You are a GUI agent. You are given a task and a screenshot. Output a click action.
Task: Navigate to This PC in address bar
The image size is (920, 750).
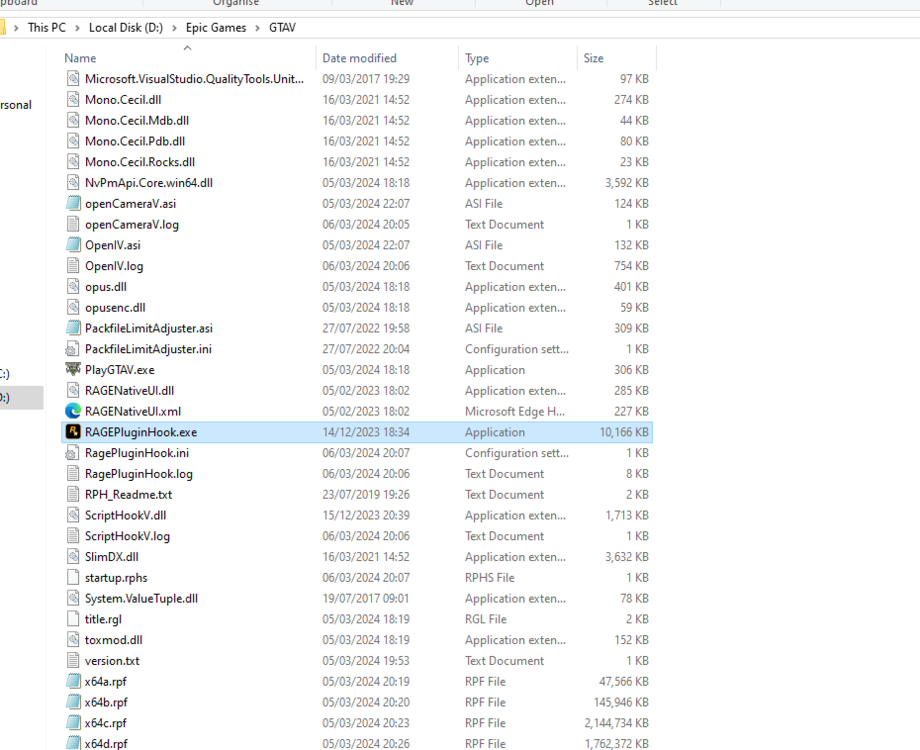coord(47,28)
